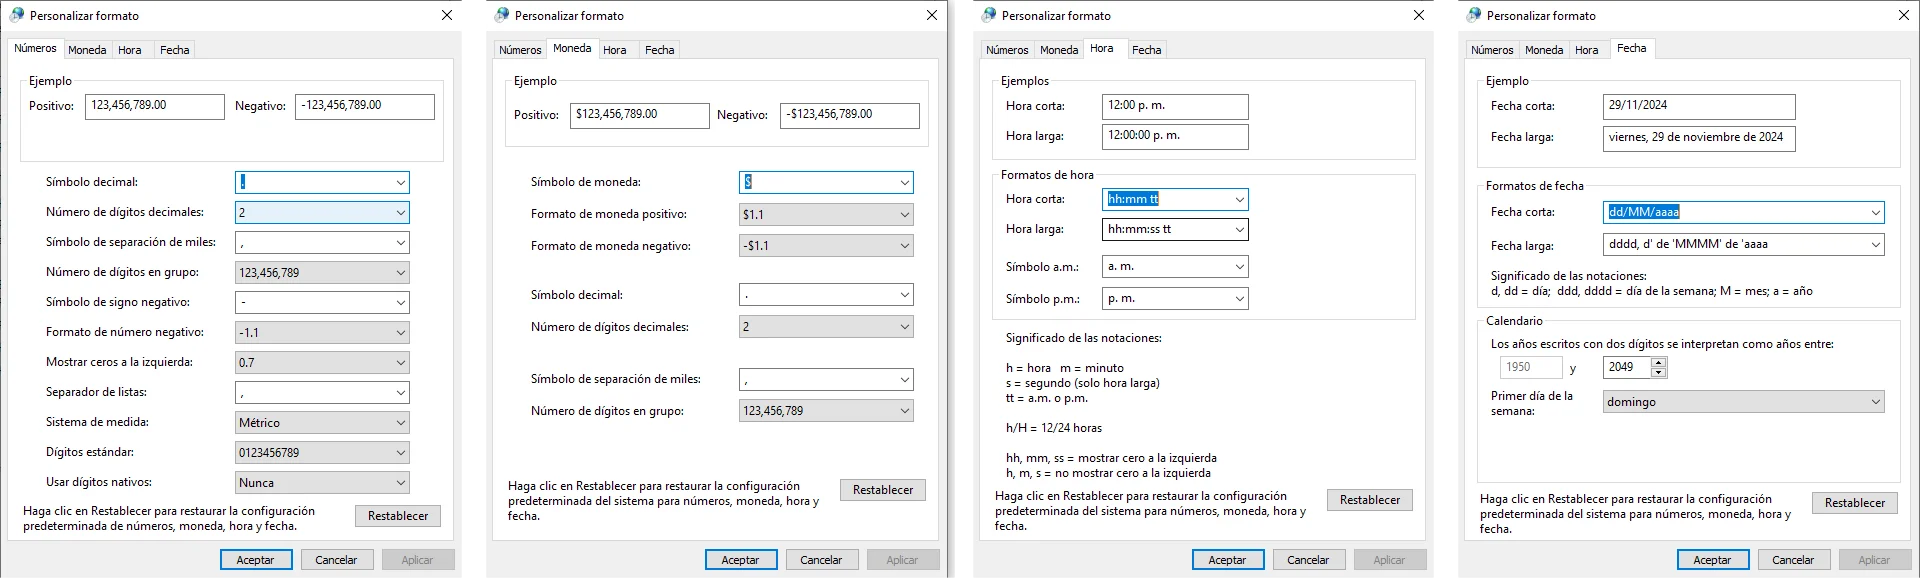
Task: Open the Separador de listas dropdown
Action: pyautogui.click(x=400, y=393)
